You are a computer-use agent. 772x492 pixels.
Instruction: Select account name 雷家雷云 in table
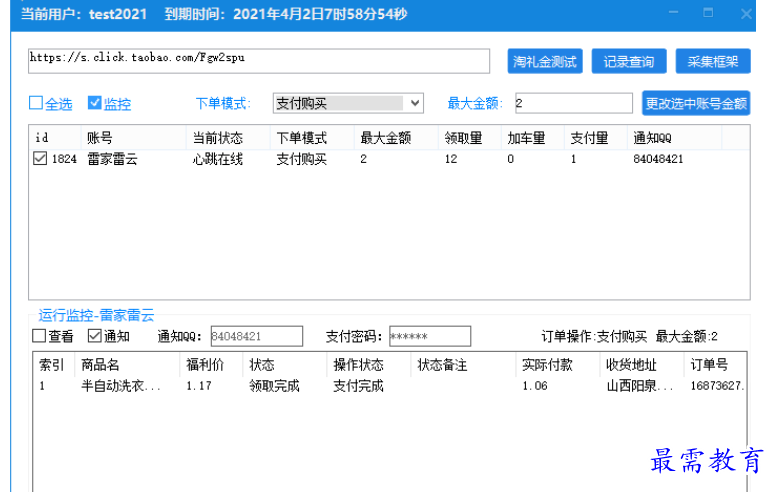(112, 159)
